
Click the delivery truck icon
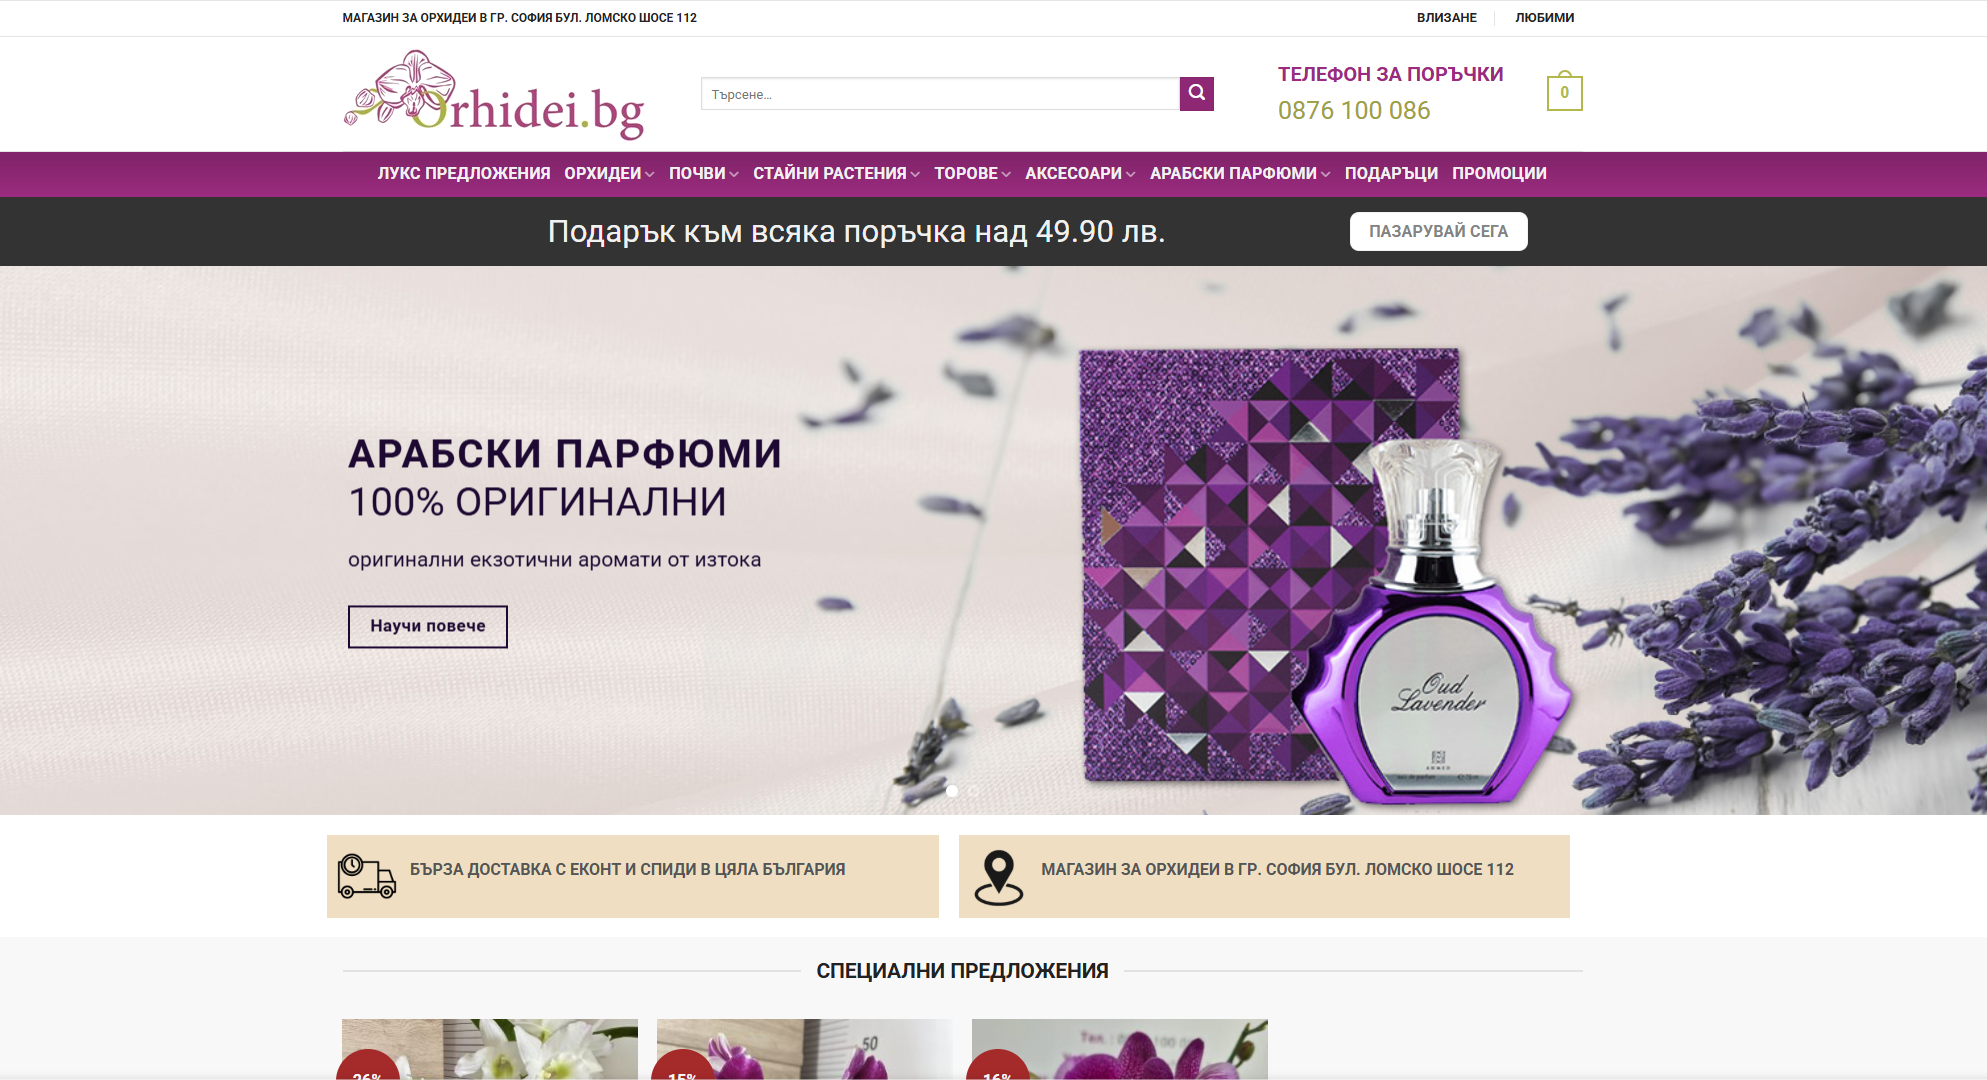click(366, 876)
